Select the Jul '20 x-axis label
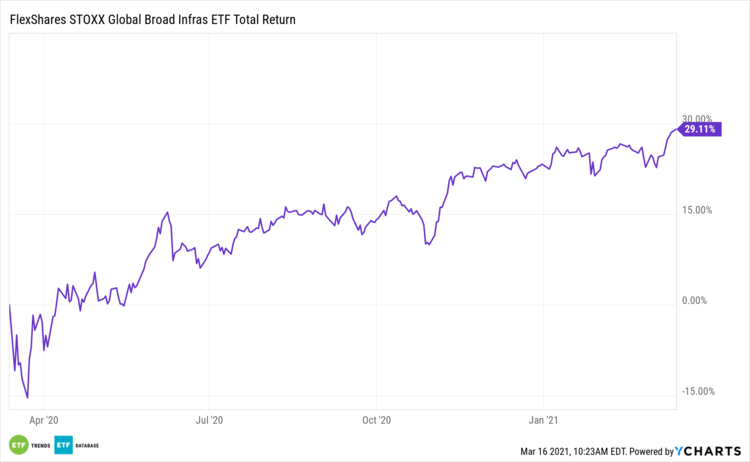750x462 pixels. [x=210, y=422]
